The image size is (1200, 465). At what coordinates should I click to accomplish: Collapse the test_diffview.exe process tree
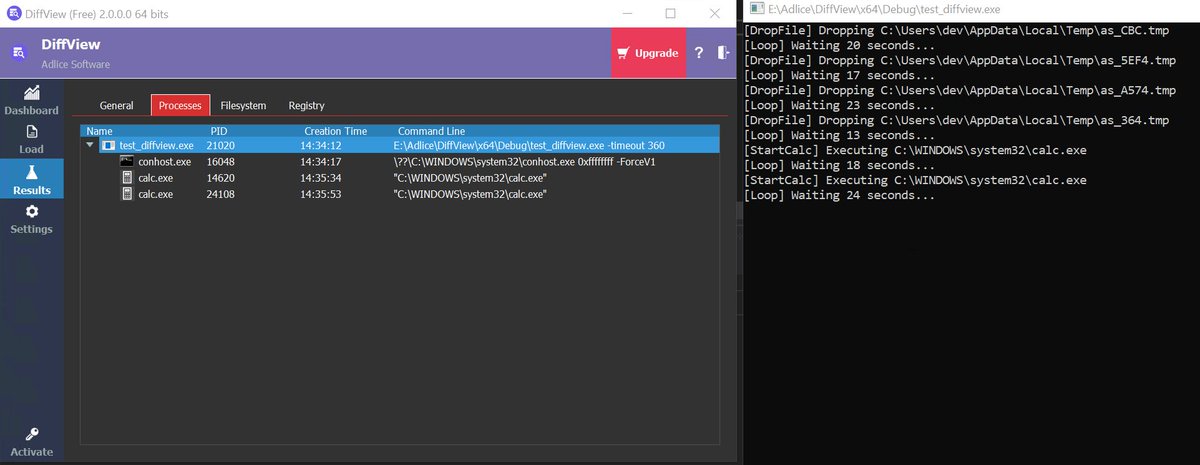tap(92, 145)
